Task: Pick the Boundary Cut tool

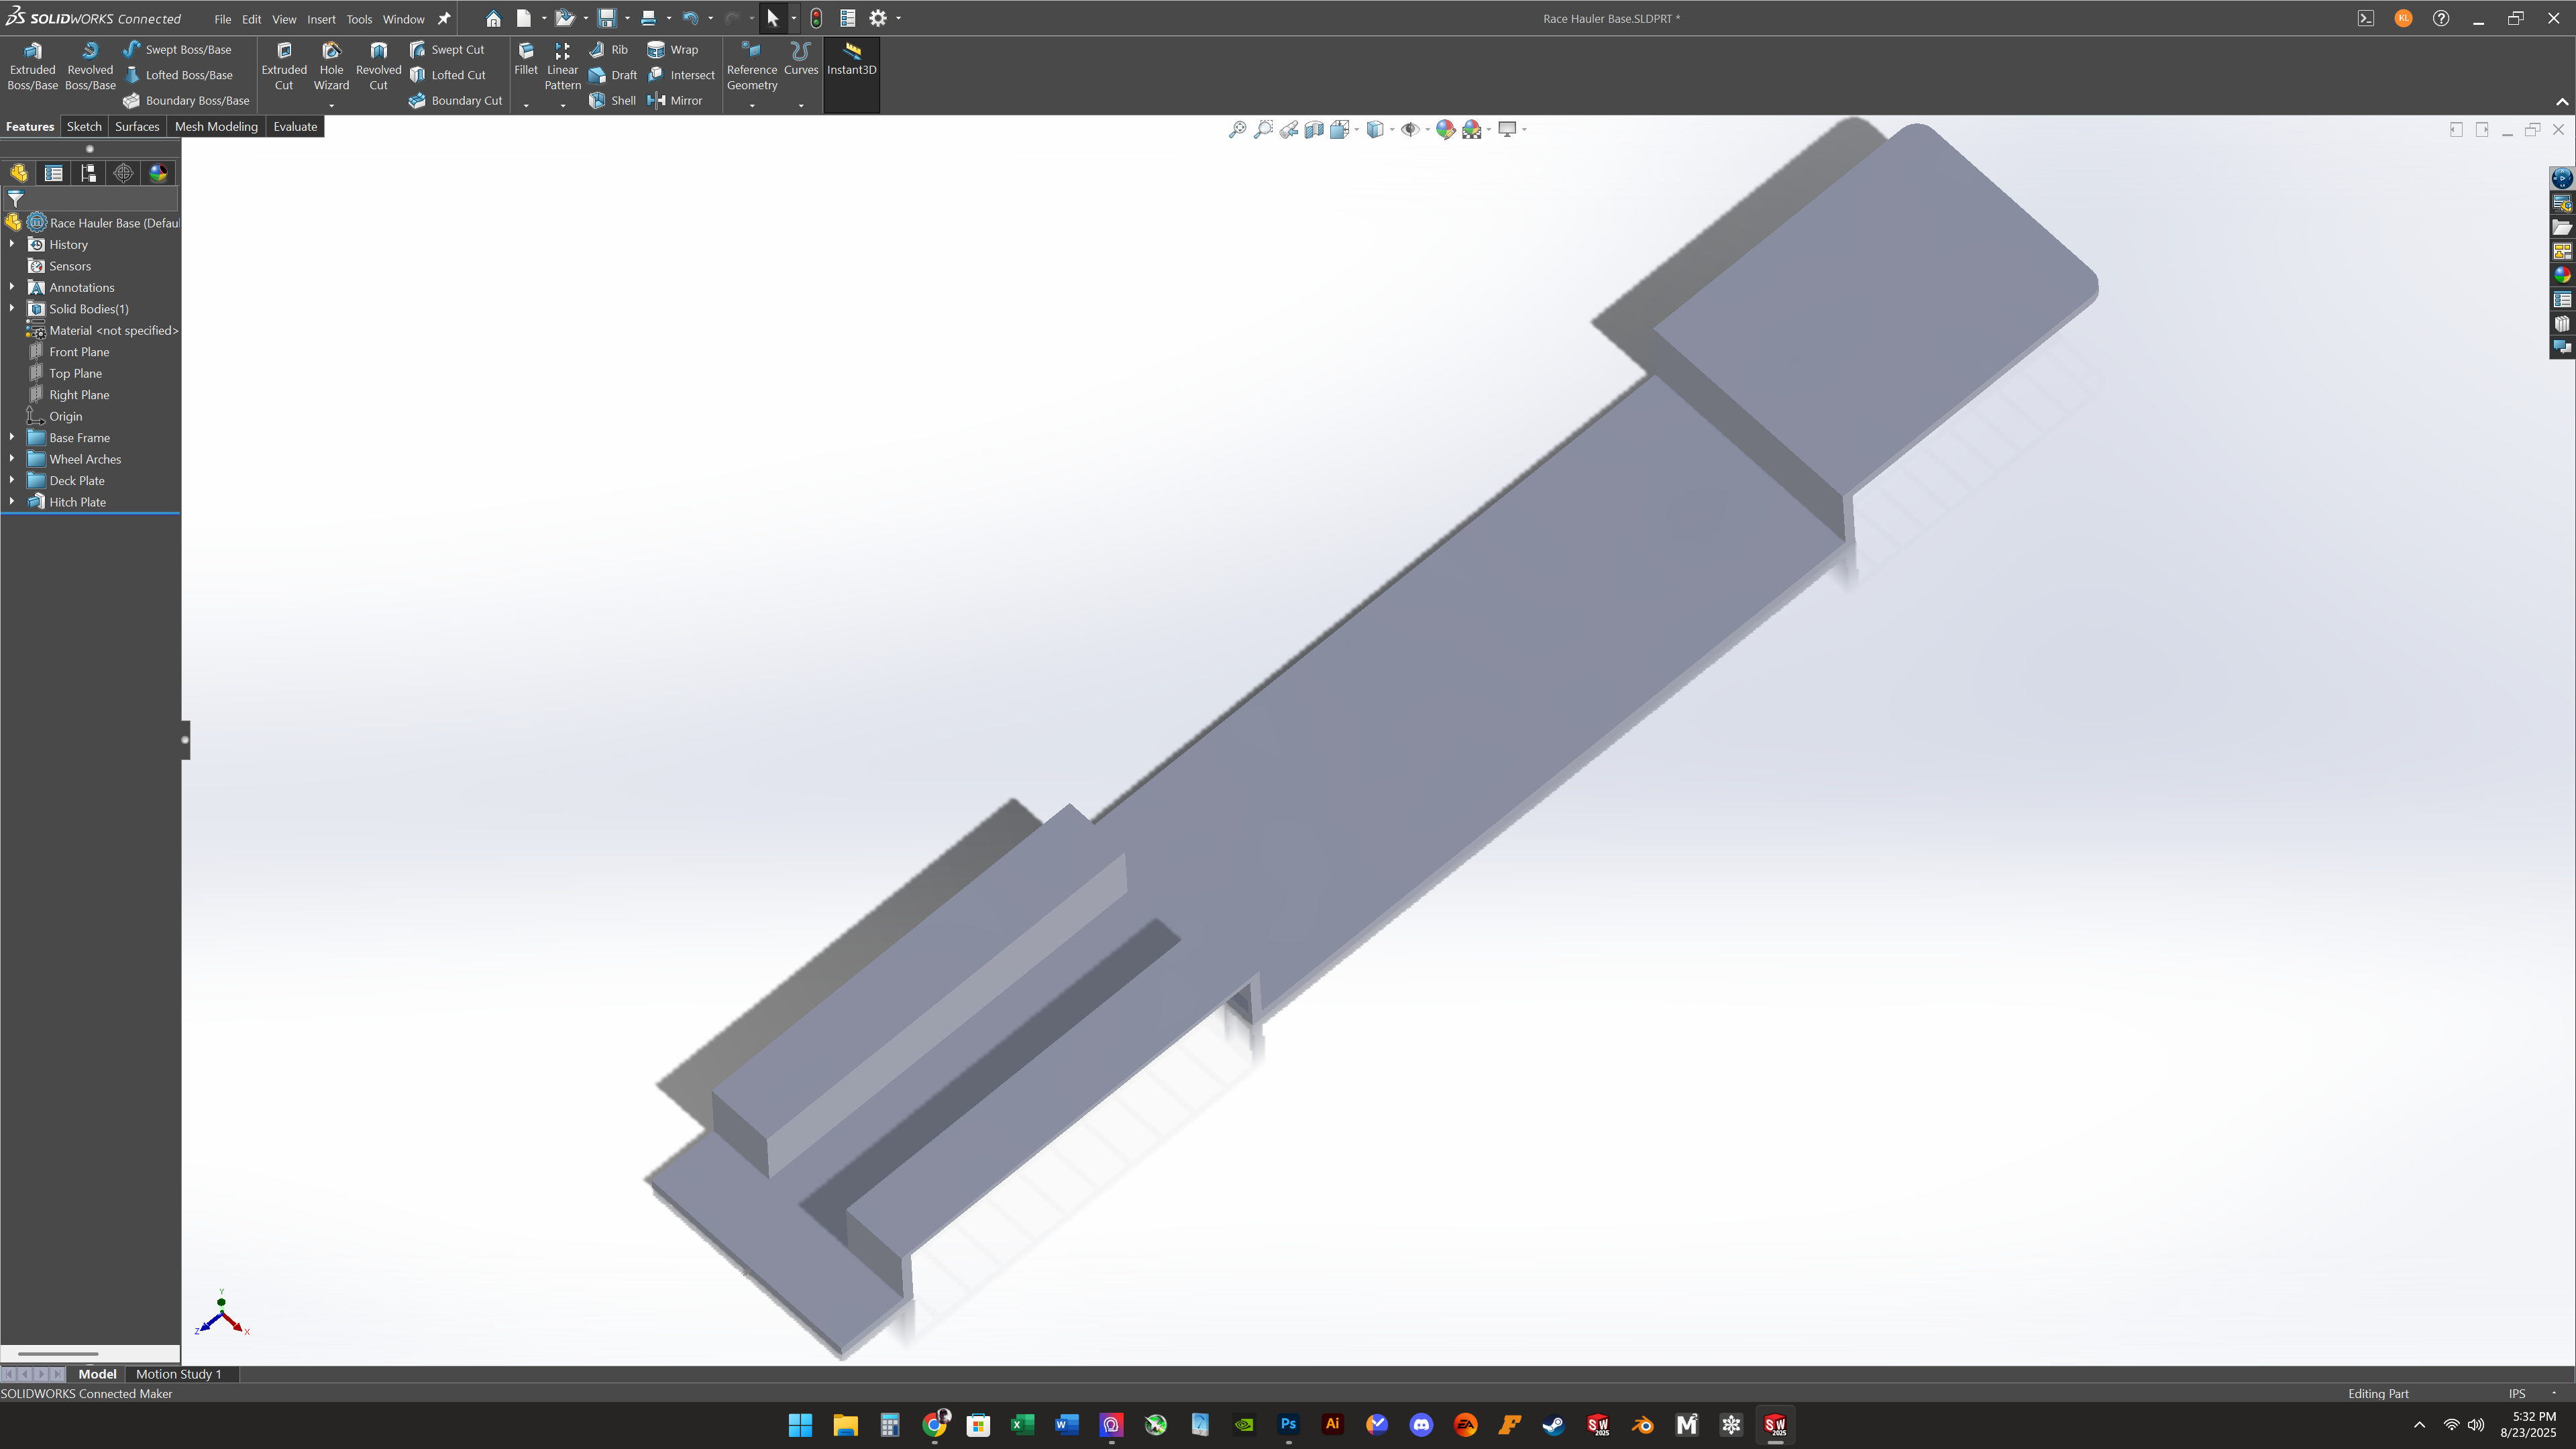Action: click(456, 100)
